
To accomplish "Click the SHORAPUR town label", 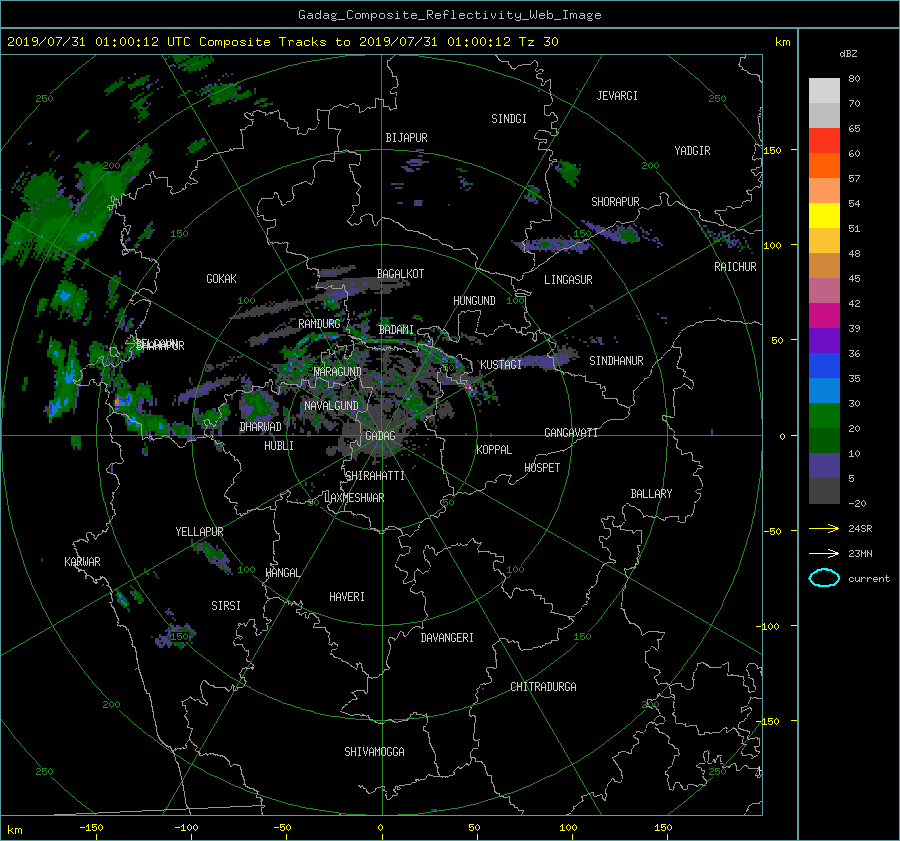I will [615, 202].
